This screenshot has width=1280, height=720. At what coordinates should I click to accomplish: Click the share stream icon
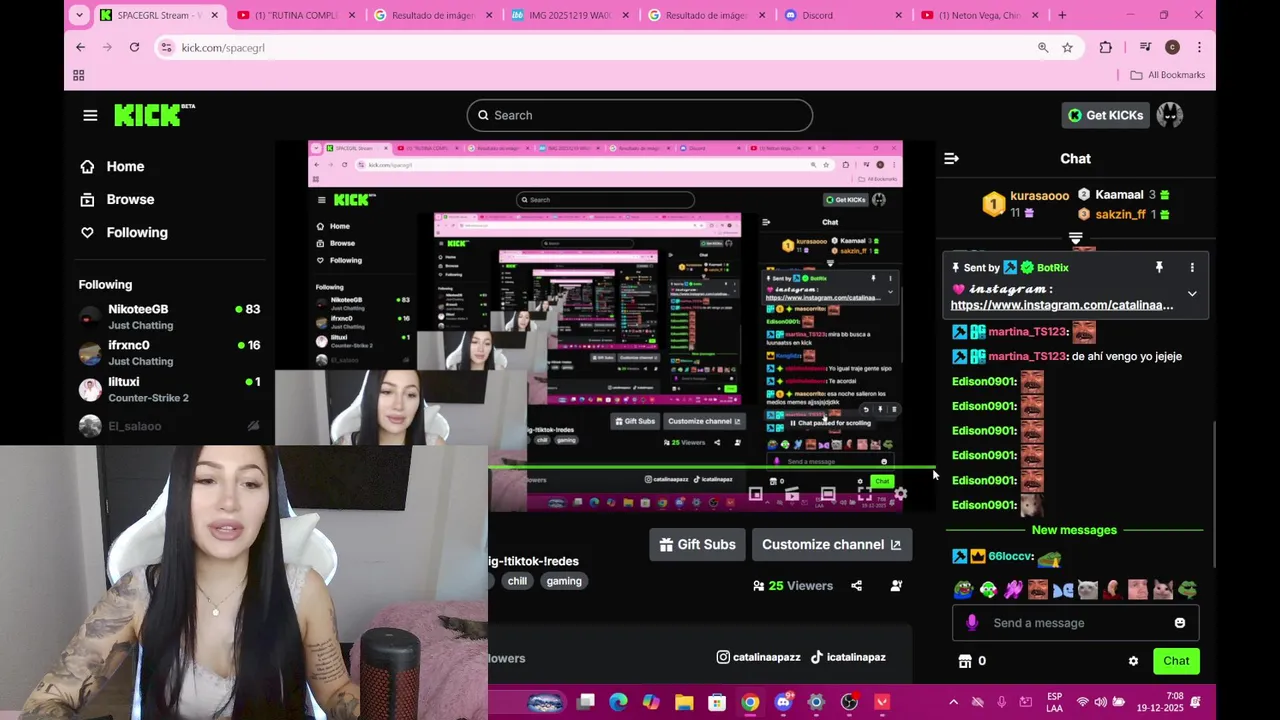pyautogui.click(x=856, y=586)
